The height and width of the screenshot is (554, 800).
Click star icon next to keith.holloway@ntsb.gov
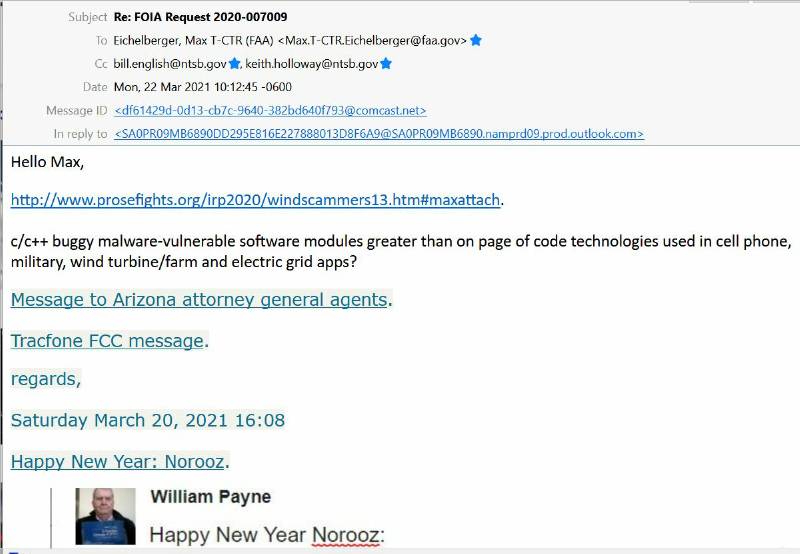point(386,64)
